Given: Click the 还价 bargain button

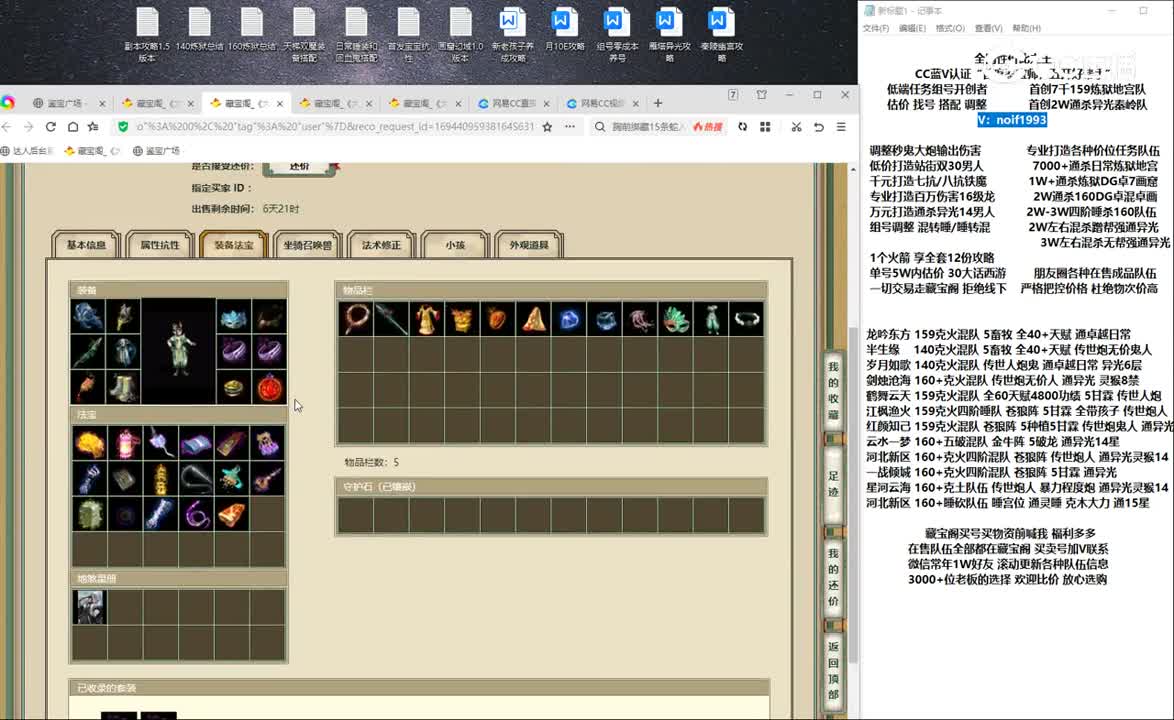Looking at the screenshot, I should pos(299,167).
